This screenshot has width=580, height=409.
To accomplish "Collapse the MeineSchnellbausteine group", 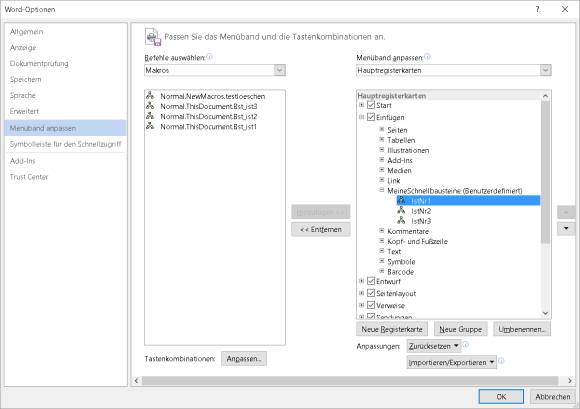I will (x=382, y=190).
